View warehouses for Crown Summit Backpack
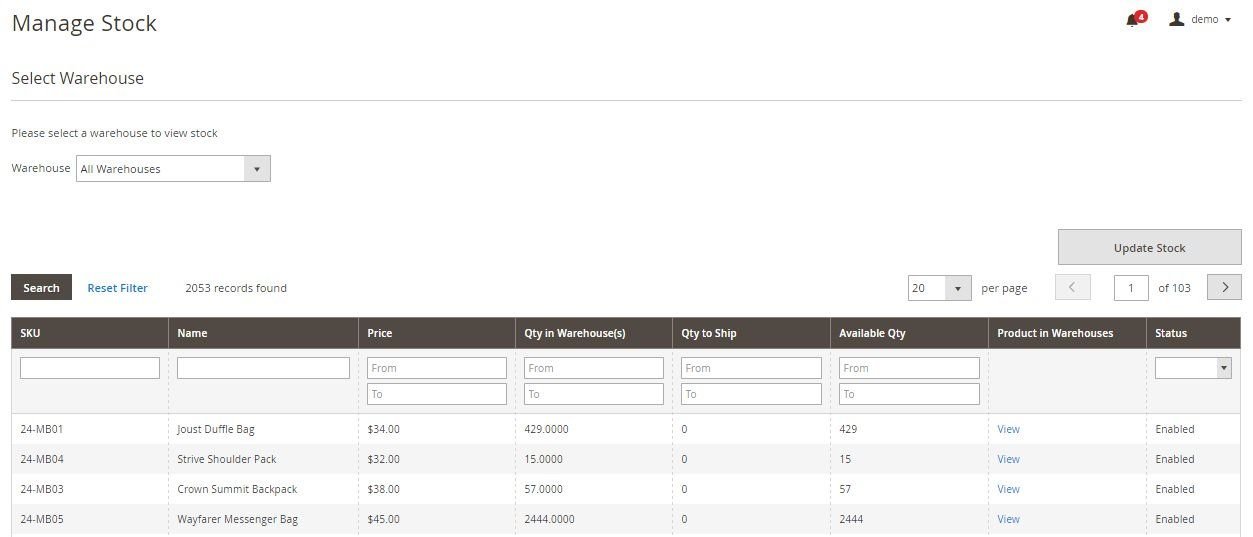1253x537 pixels. coord(1008,489)
